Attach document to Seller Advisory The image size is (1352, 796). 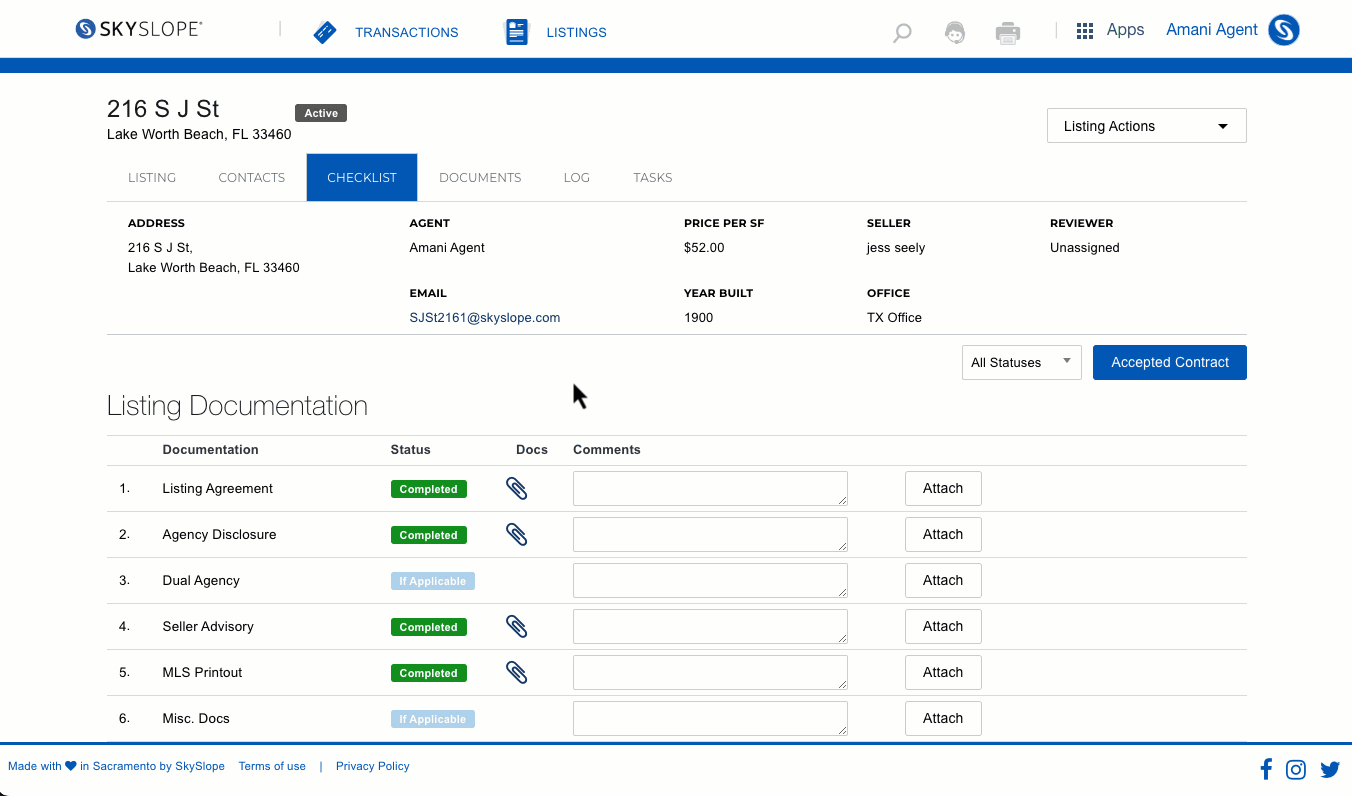(943, 626)
